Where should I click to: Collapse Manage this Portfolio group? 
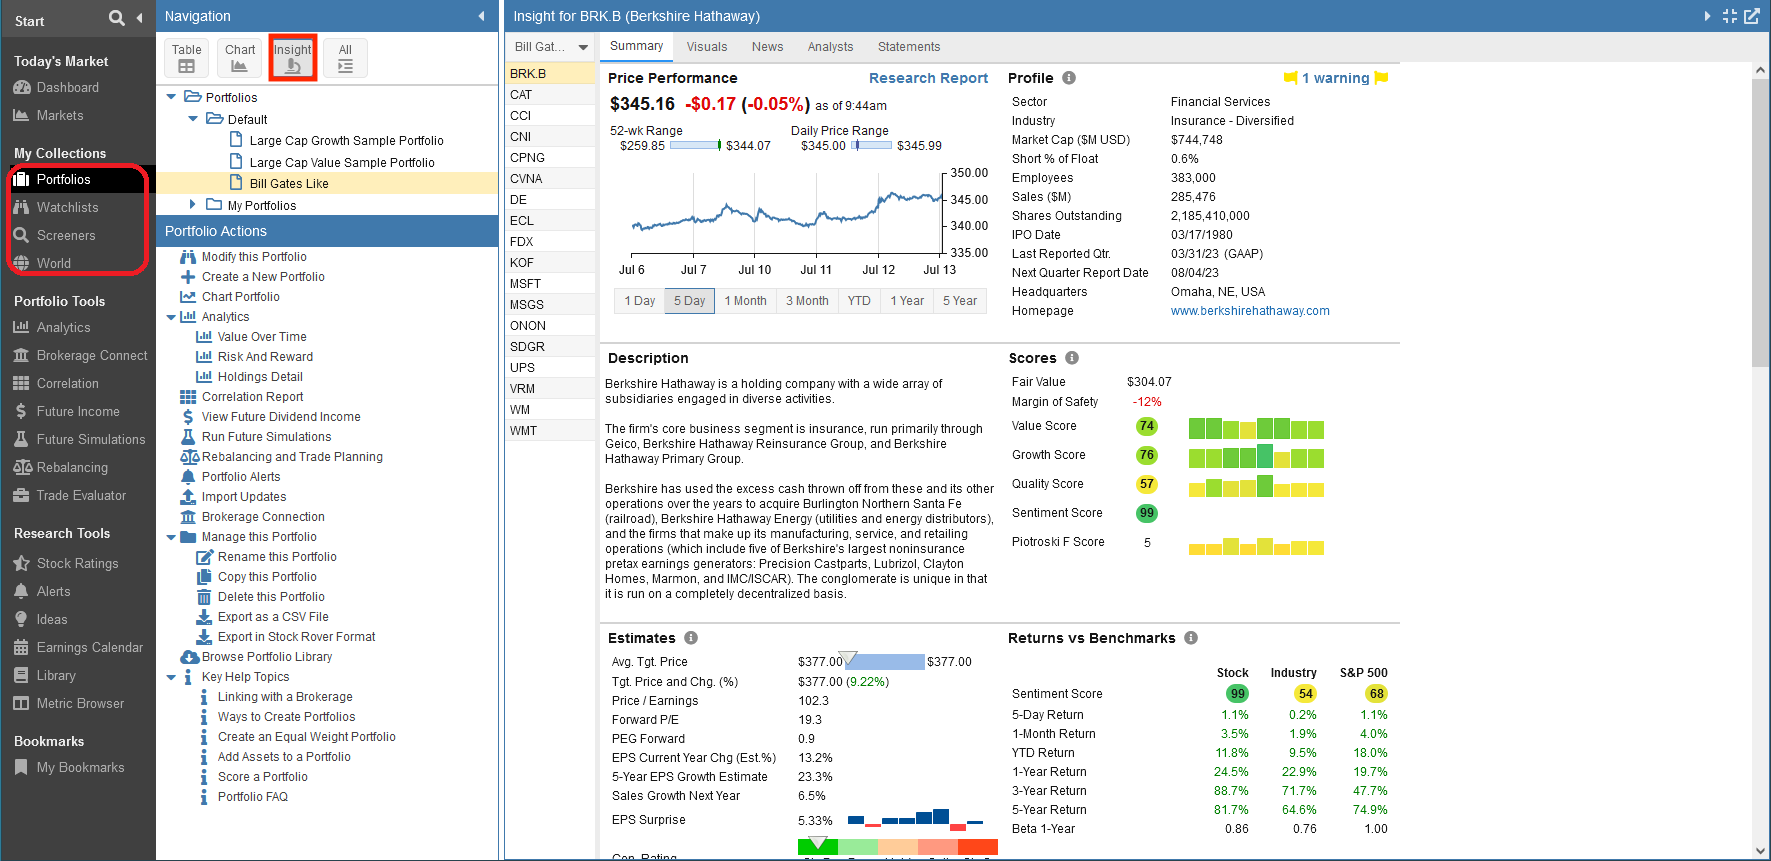[x=171, y=537]
